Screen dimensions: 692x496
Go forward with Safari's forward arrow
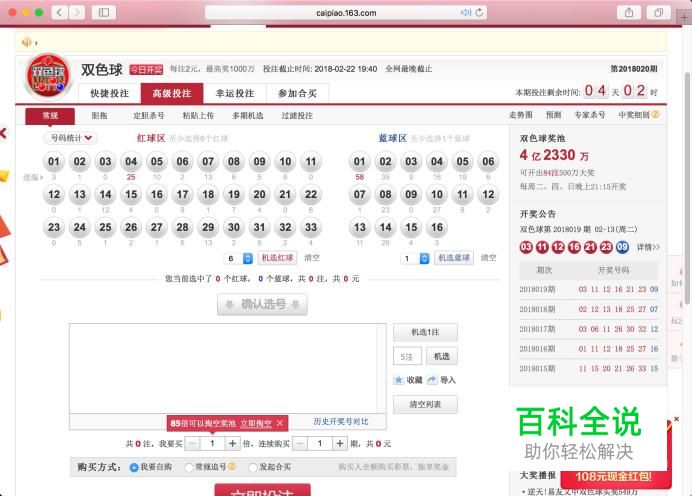pos(77,12)
